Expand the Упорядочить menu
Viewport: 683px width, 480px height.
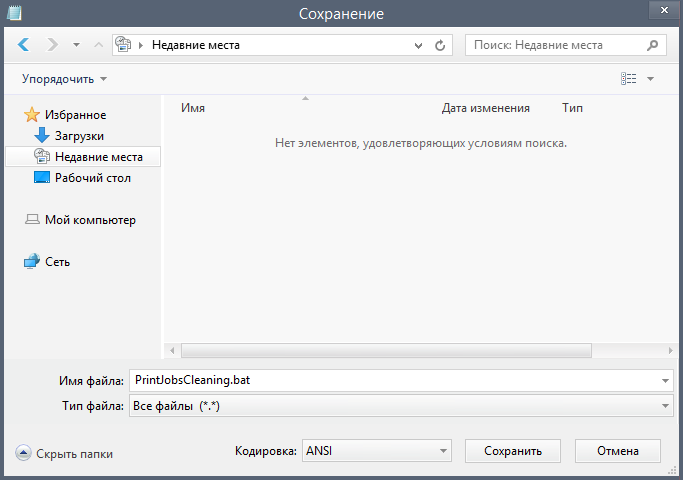coord(64,79)
